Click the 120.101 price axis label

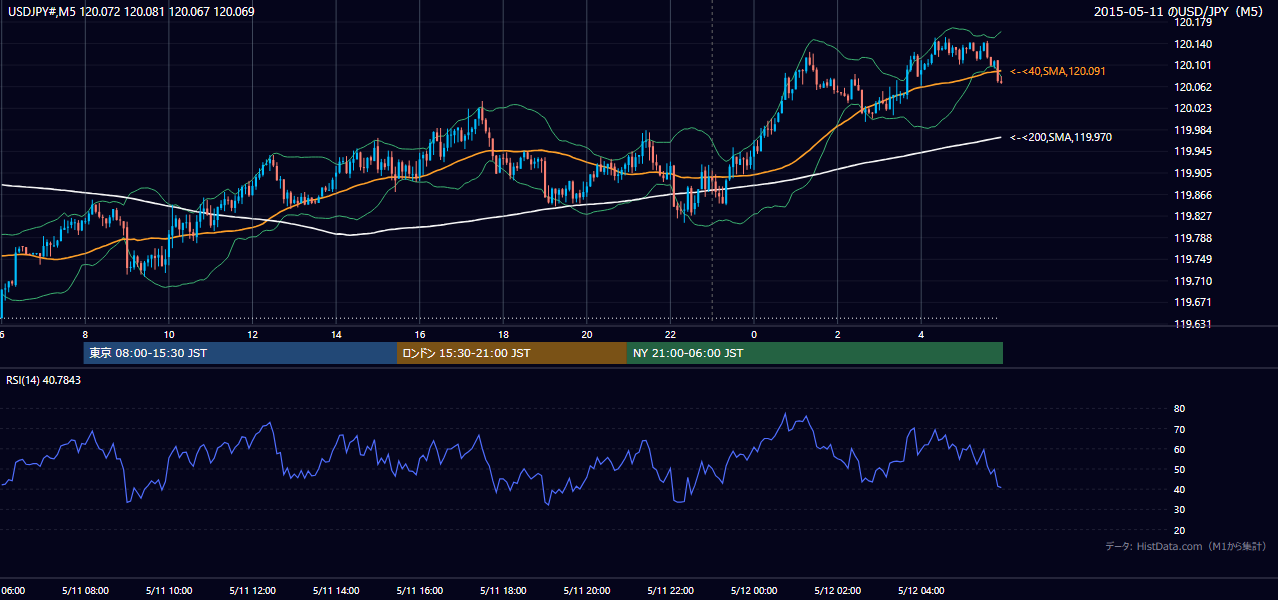[x=1192, y=66]
